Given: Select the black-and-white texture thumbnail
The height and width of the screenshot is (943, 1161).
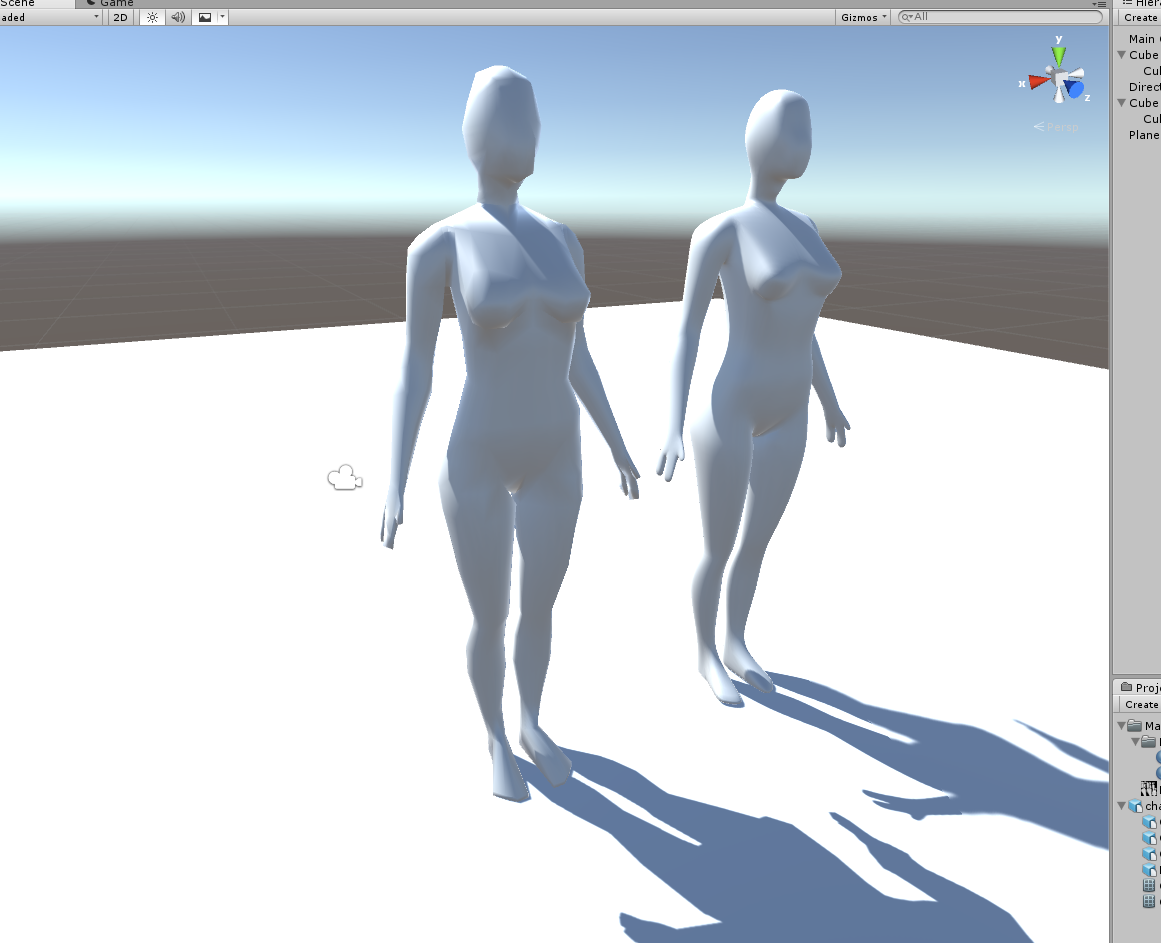Looking at the screenshot, I should click(x=1149, y=788).
